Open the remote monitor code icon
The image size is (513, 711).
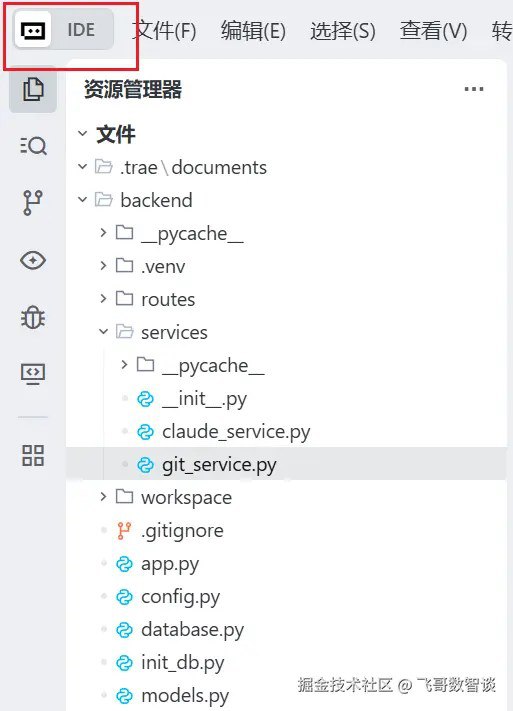pos(33,374)
